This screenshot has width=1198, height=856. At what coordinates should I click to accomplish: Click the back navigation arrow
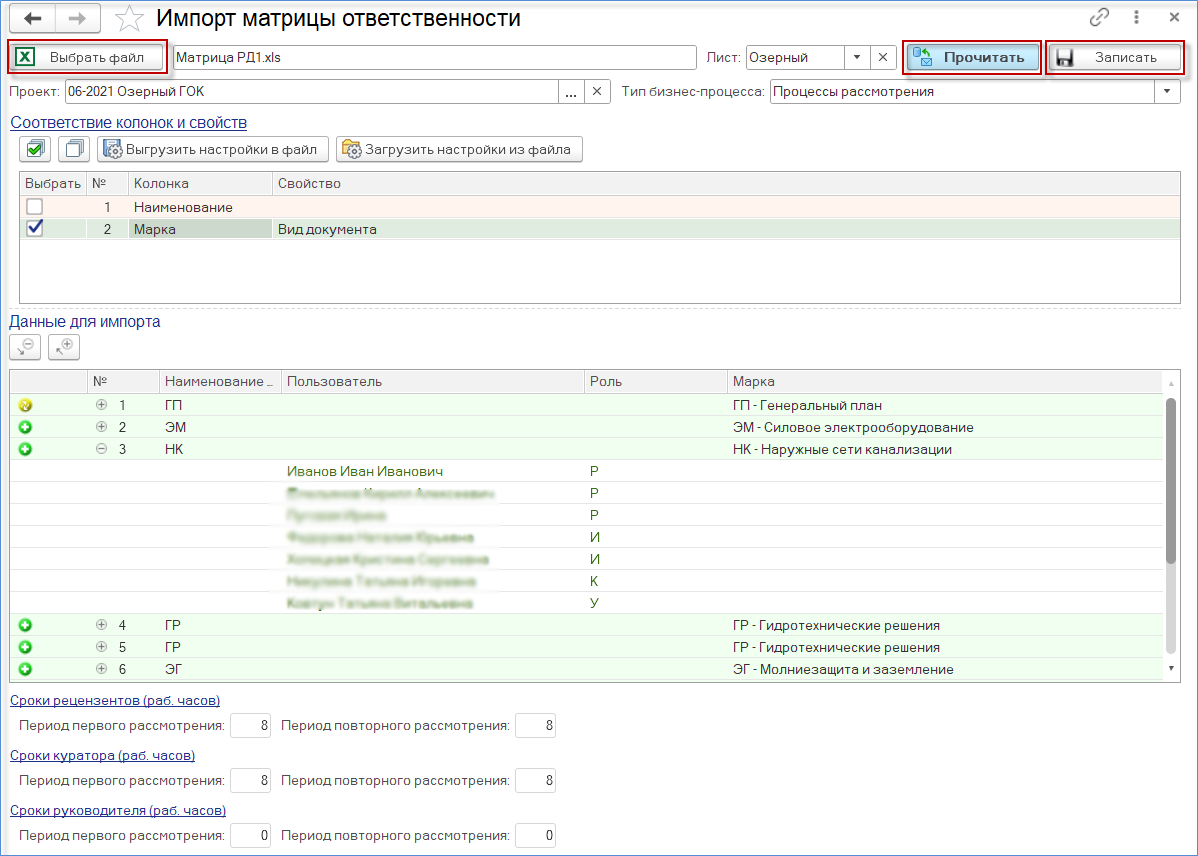click(32, 18)
